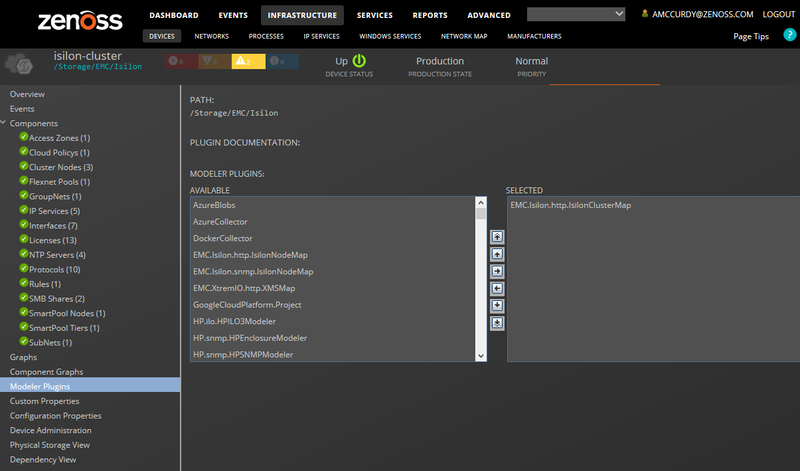Select EMC.Isilon.http.IsilonClusterMap in Selected list

tap(654, 205)
